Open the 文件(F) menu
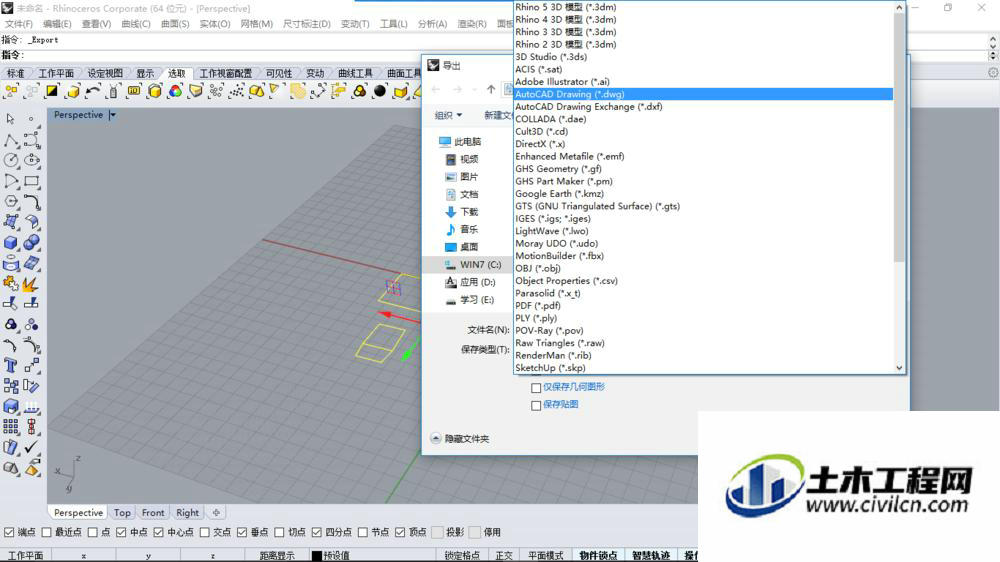 coord(19,24)
